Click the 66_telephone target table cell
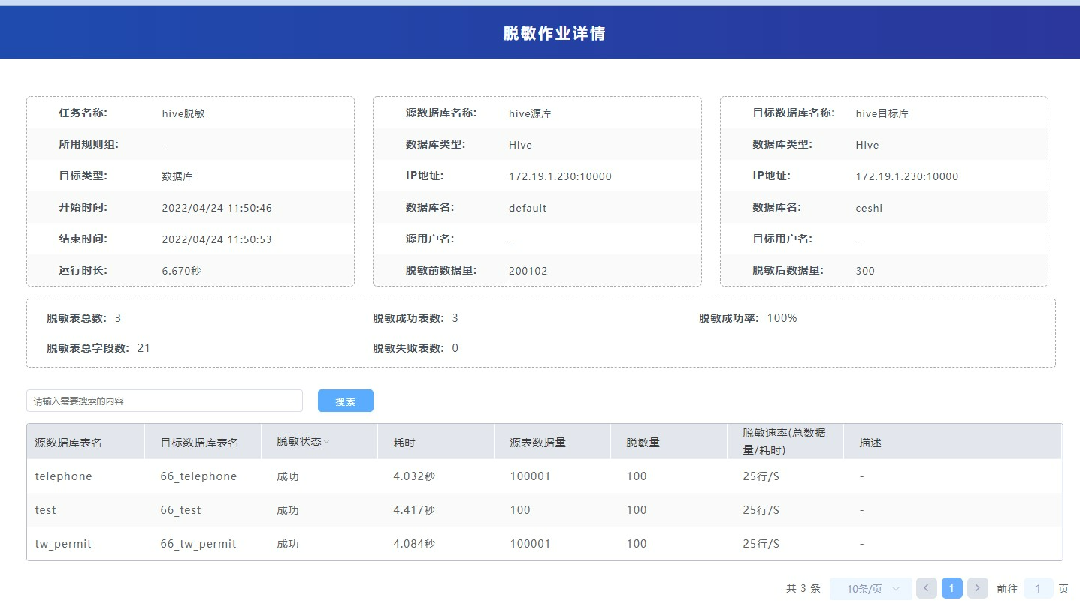The height and width of the screenshot is (607, 1080). pyautogui.click(x=198, y=476)
